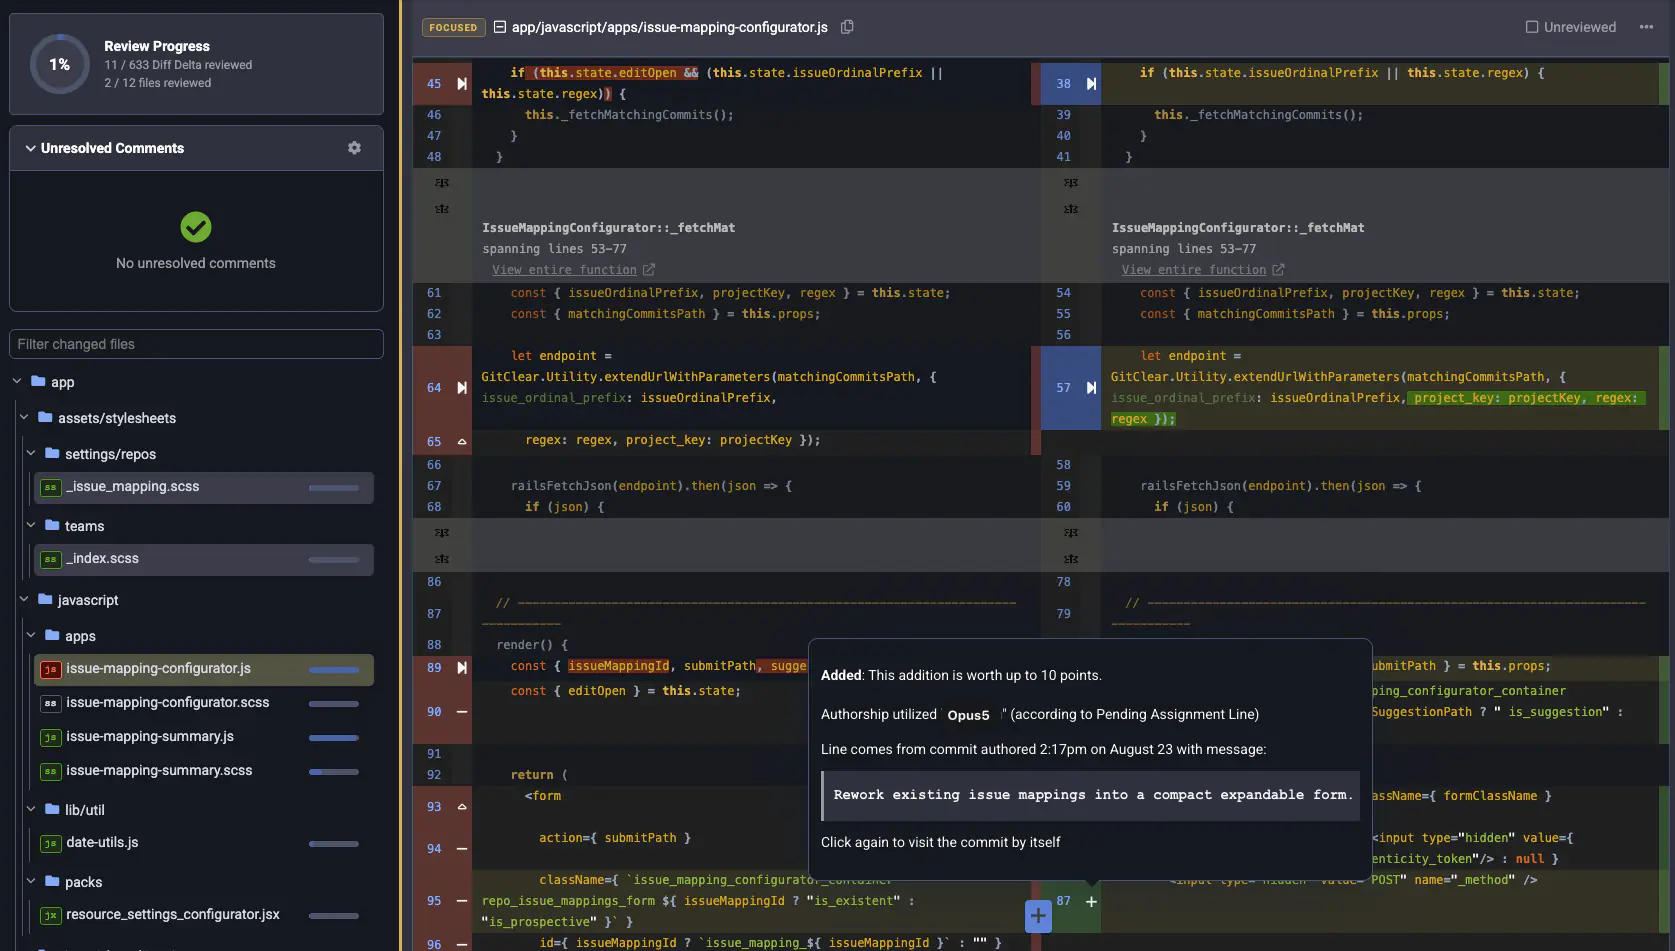1675x951 pixels.
Task: Click the progress bar beside issue-mapping-summary.js
Action: (x=334, y=738)
